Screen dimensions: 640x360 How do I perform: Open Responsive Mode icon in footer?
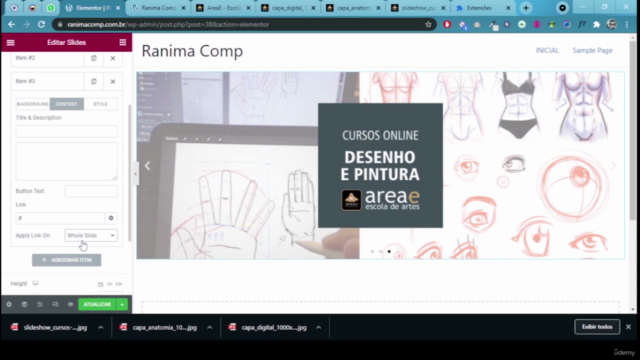(55, 304)
